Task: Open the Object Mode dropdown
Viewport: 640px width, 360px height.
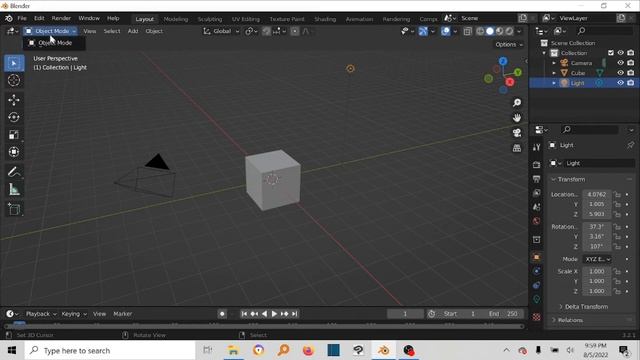Action: tap(50, 31)
